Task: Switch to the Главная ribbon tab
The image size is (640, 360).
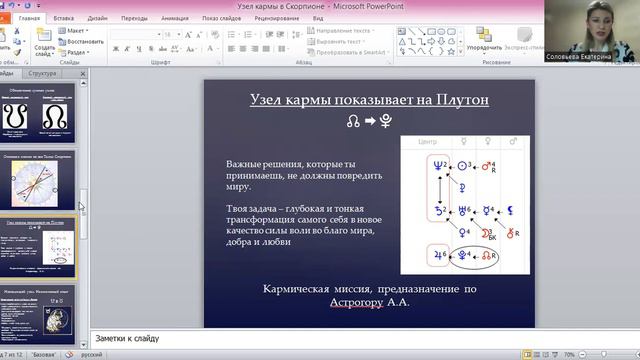Action: click(x=29, y=18)
